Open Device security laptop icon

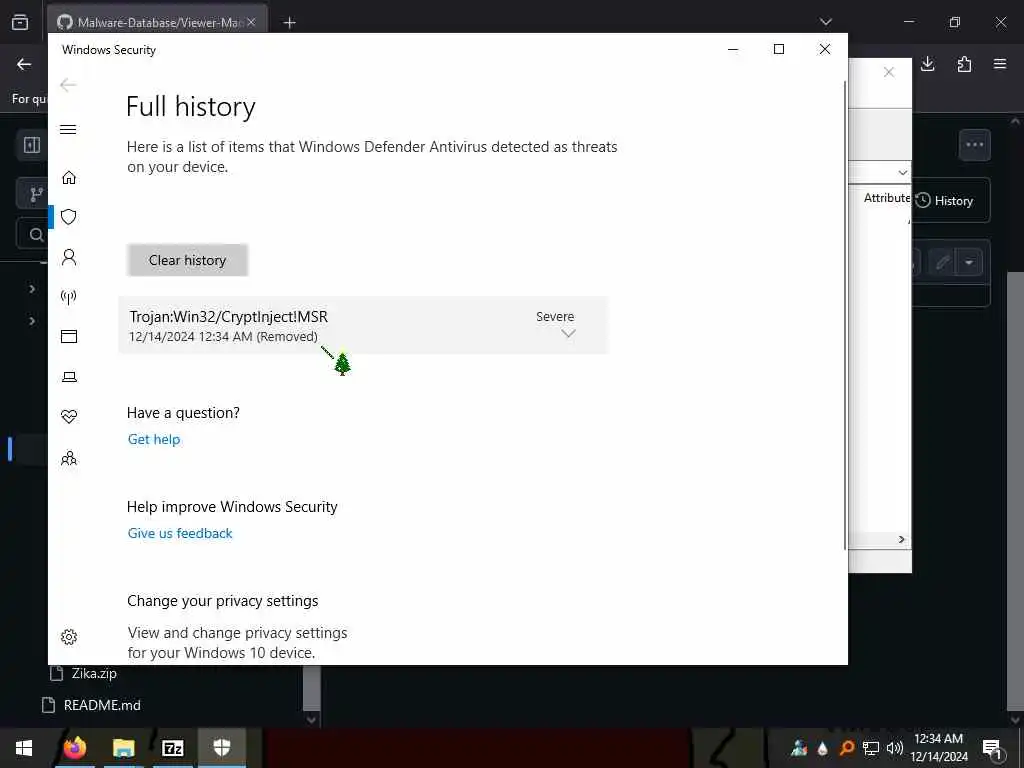tap(69, 377)
